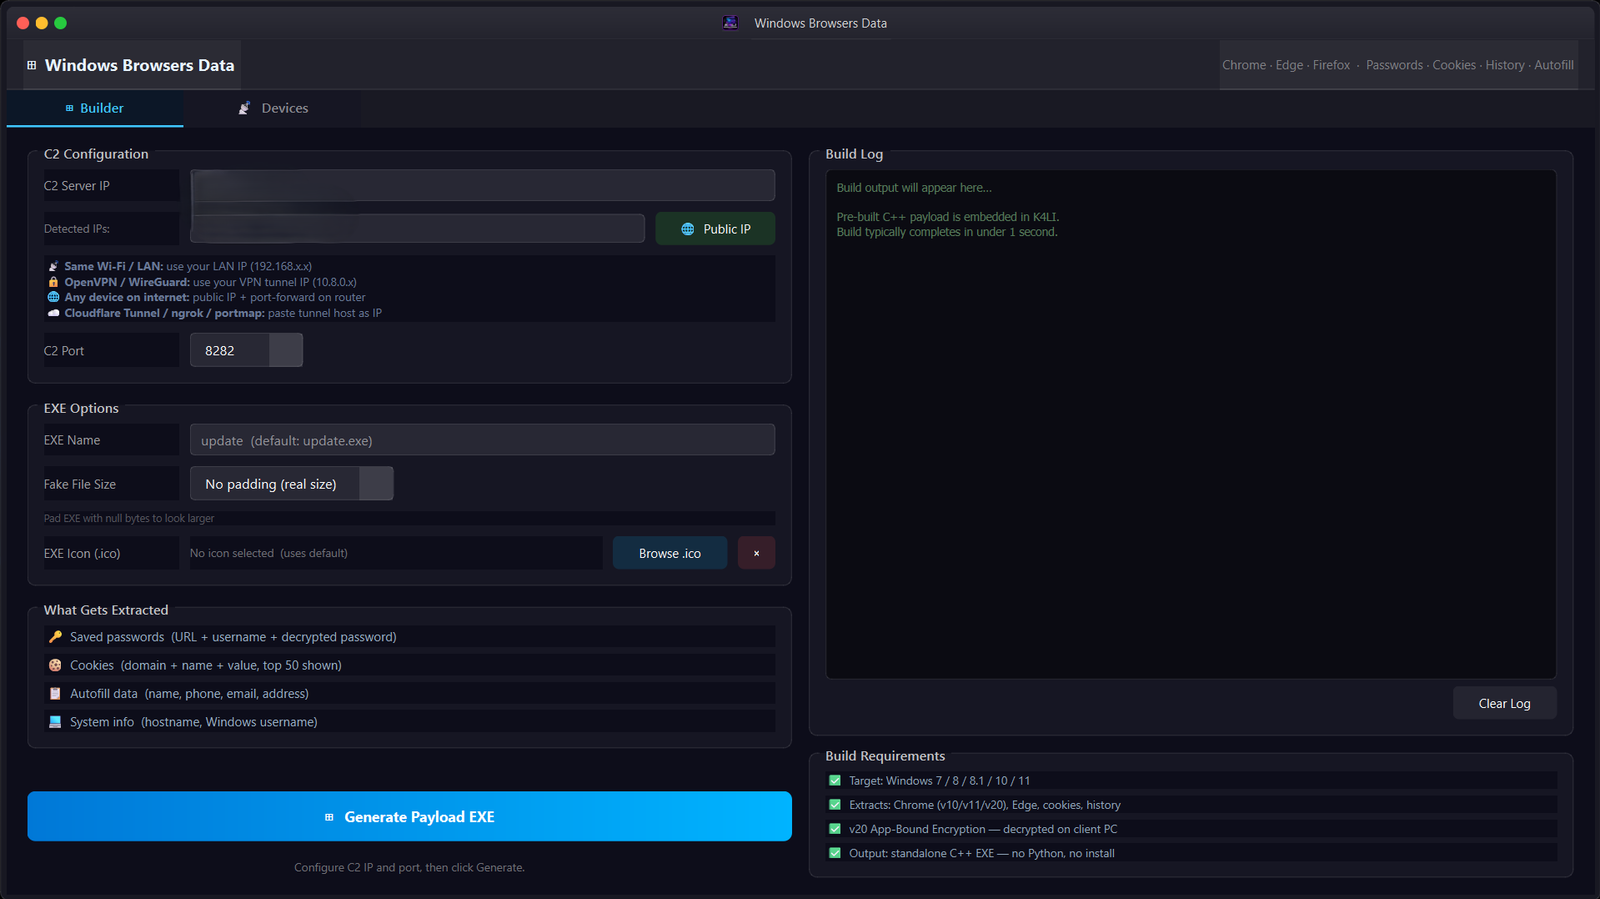The height and width of the screenshot is (899, 1600).
Task: Click the Clear Log button
Action: pos(1504,703)
